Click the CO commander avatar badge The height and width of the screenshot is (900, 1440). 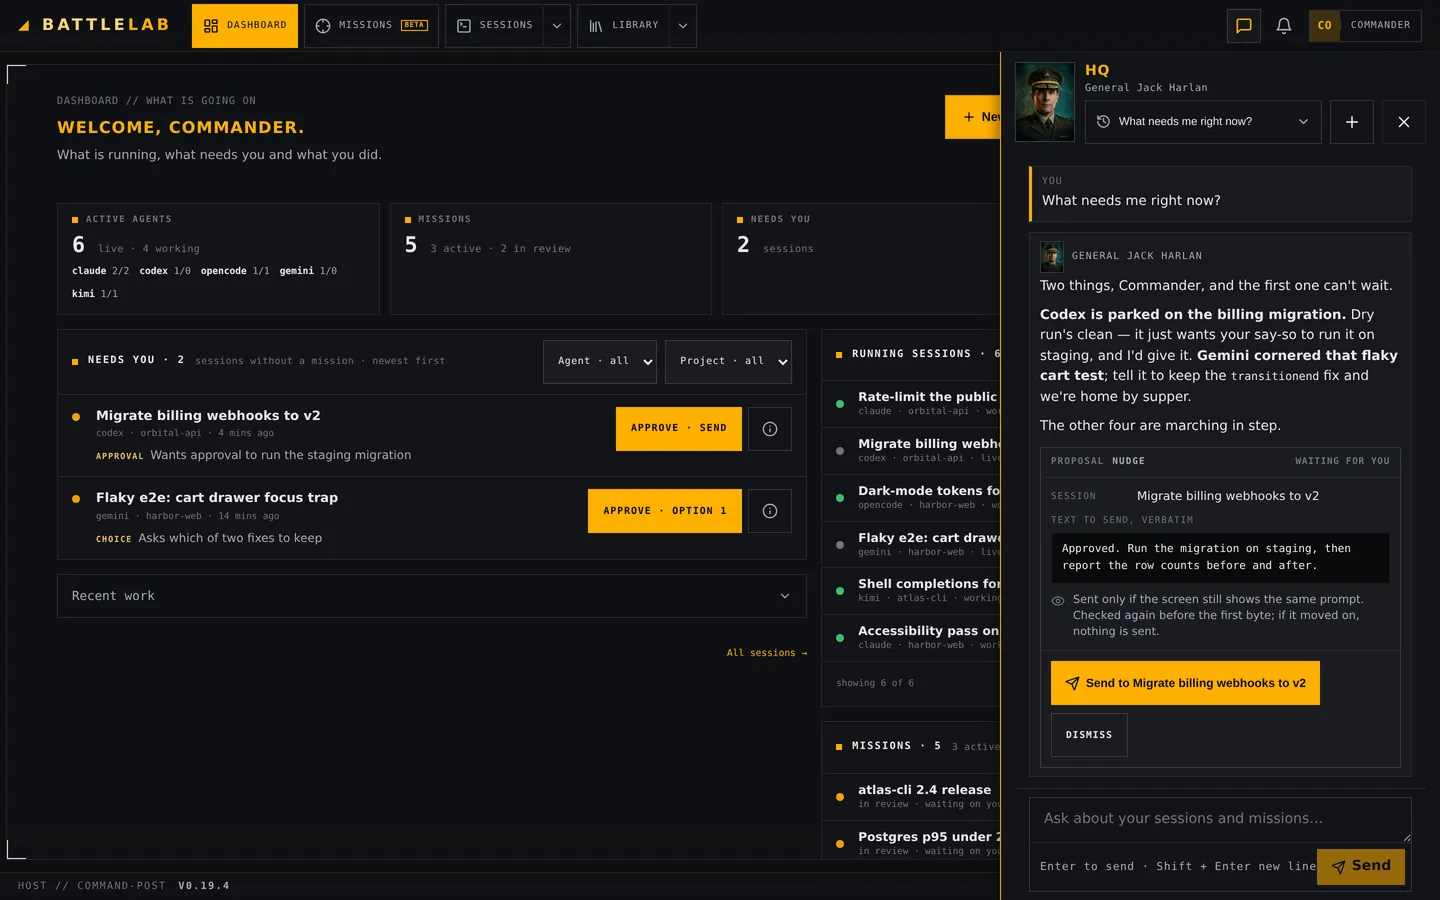pyautogui.click(x=1324, y=26)
